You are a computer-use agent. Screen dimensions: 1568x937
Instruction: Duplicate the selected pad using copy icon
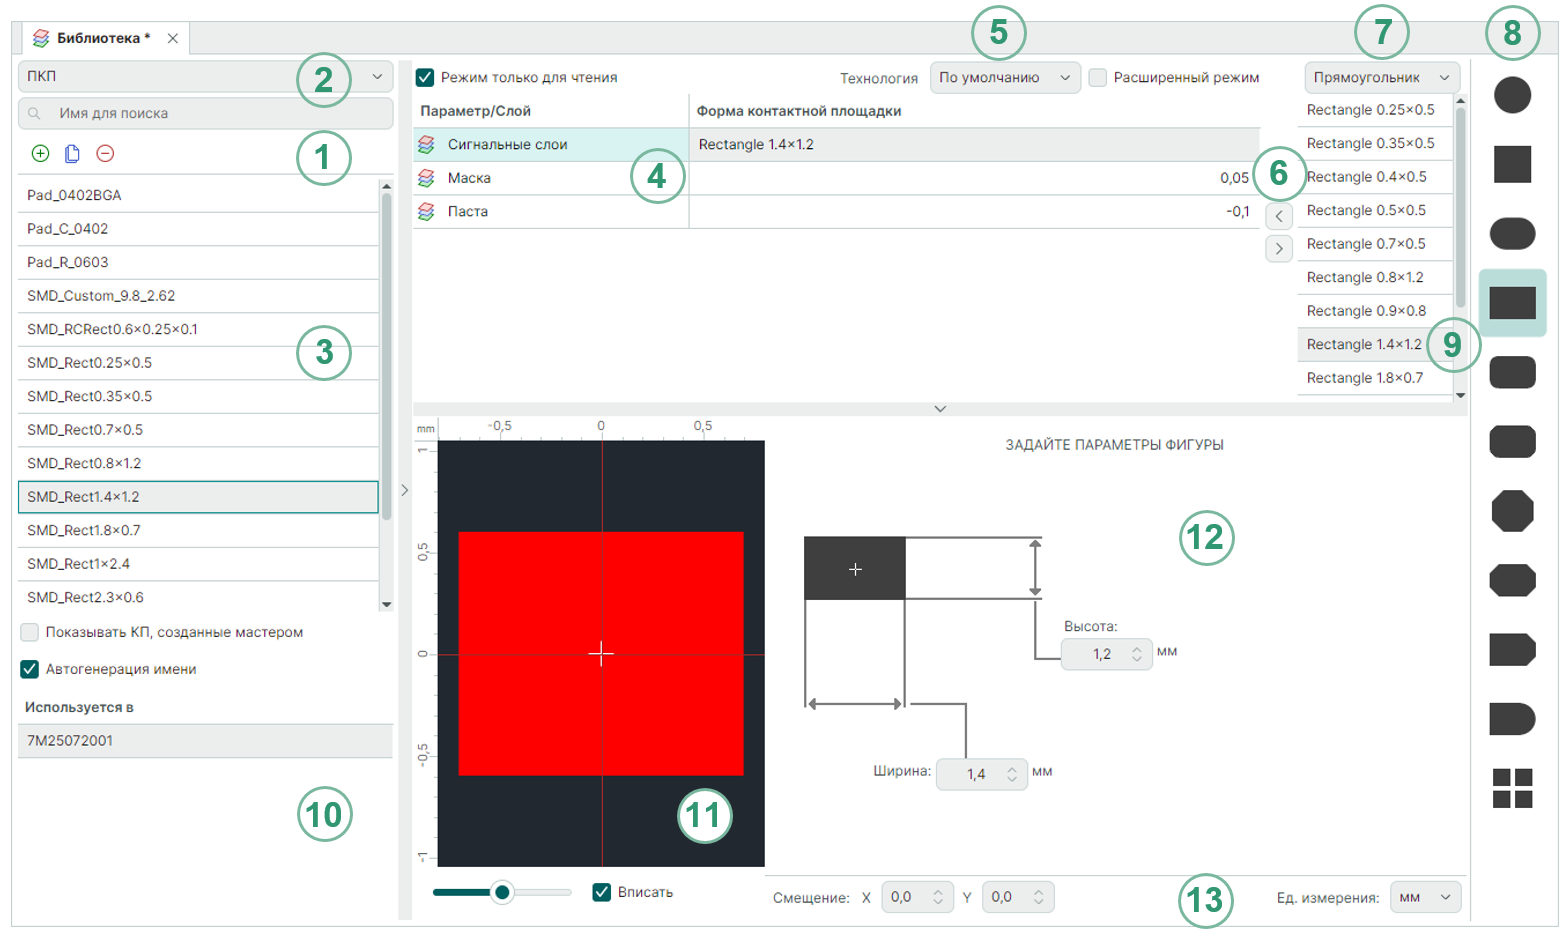point(72,153)
